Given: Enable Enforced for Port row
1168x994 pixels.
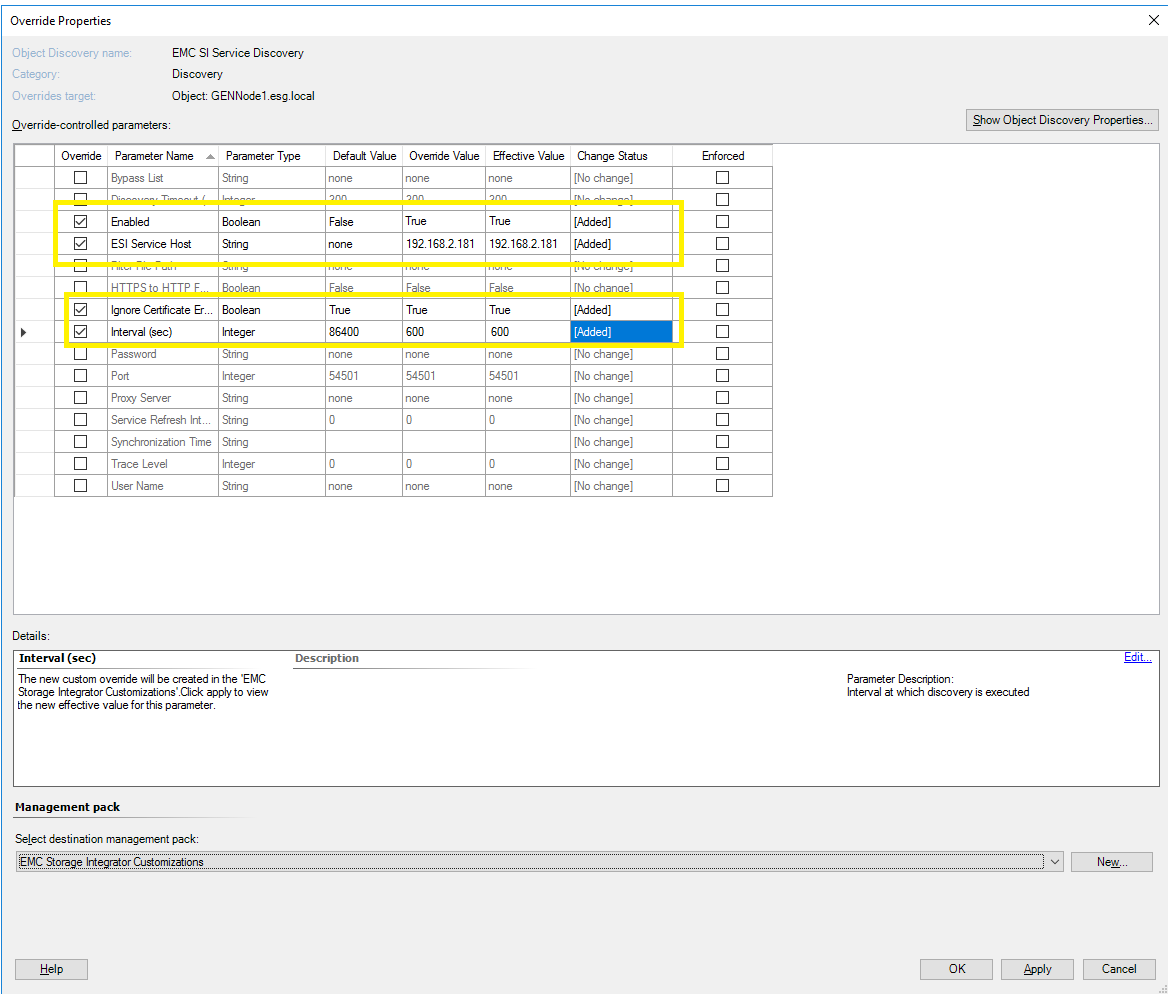Looking at the screenshot, I should [x=723, y=376].
